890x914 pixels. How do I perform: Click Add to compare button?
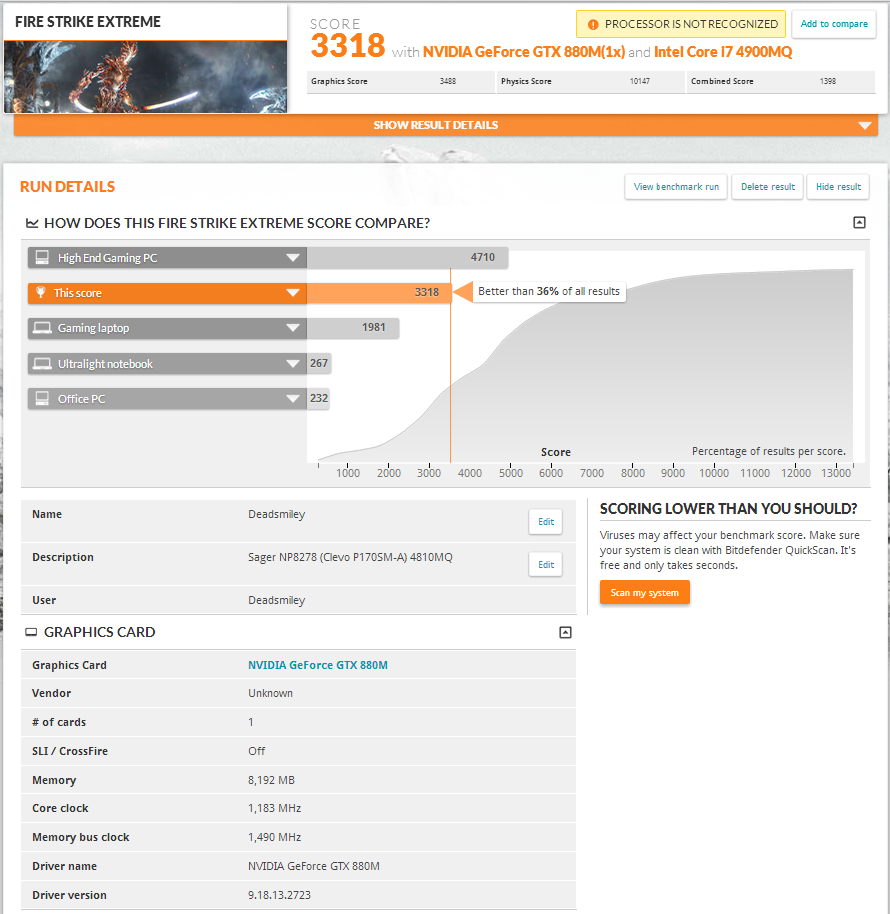pyautogui.click(x=834, y=24)
